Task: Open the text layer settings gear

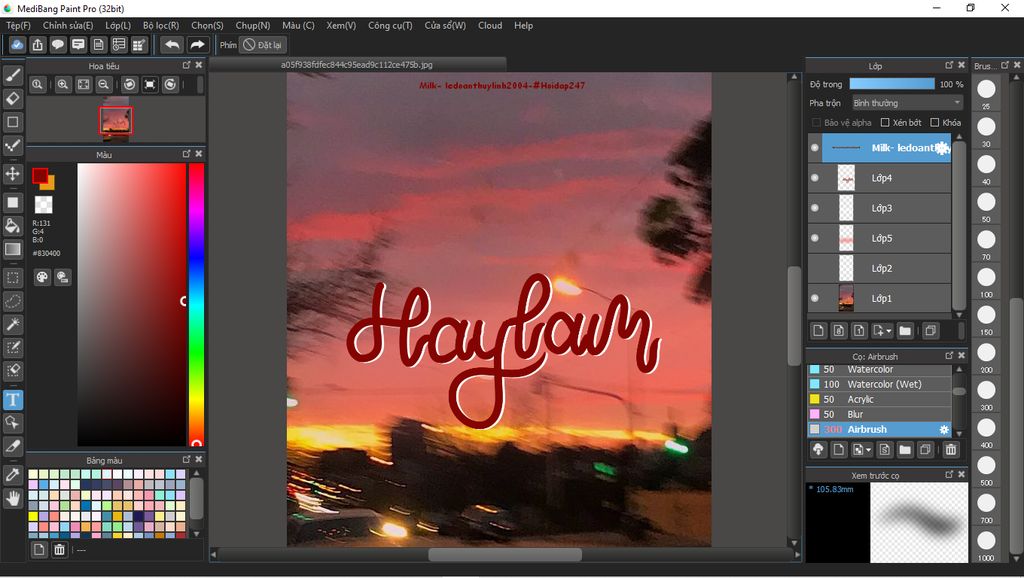Action: point(942,148)
